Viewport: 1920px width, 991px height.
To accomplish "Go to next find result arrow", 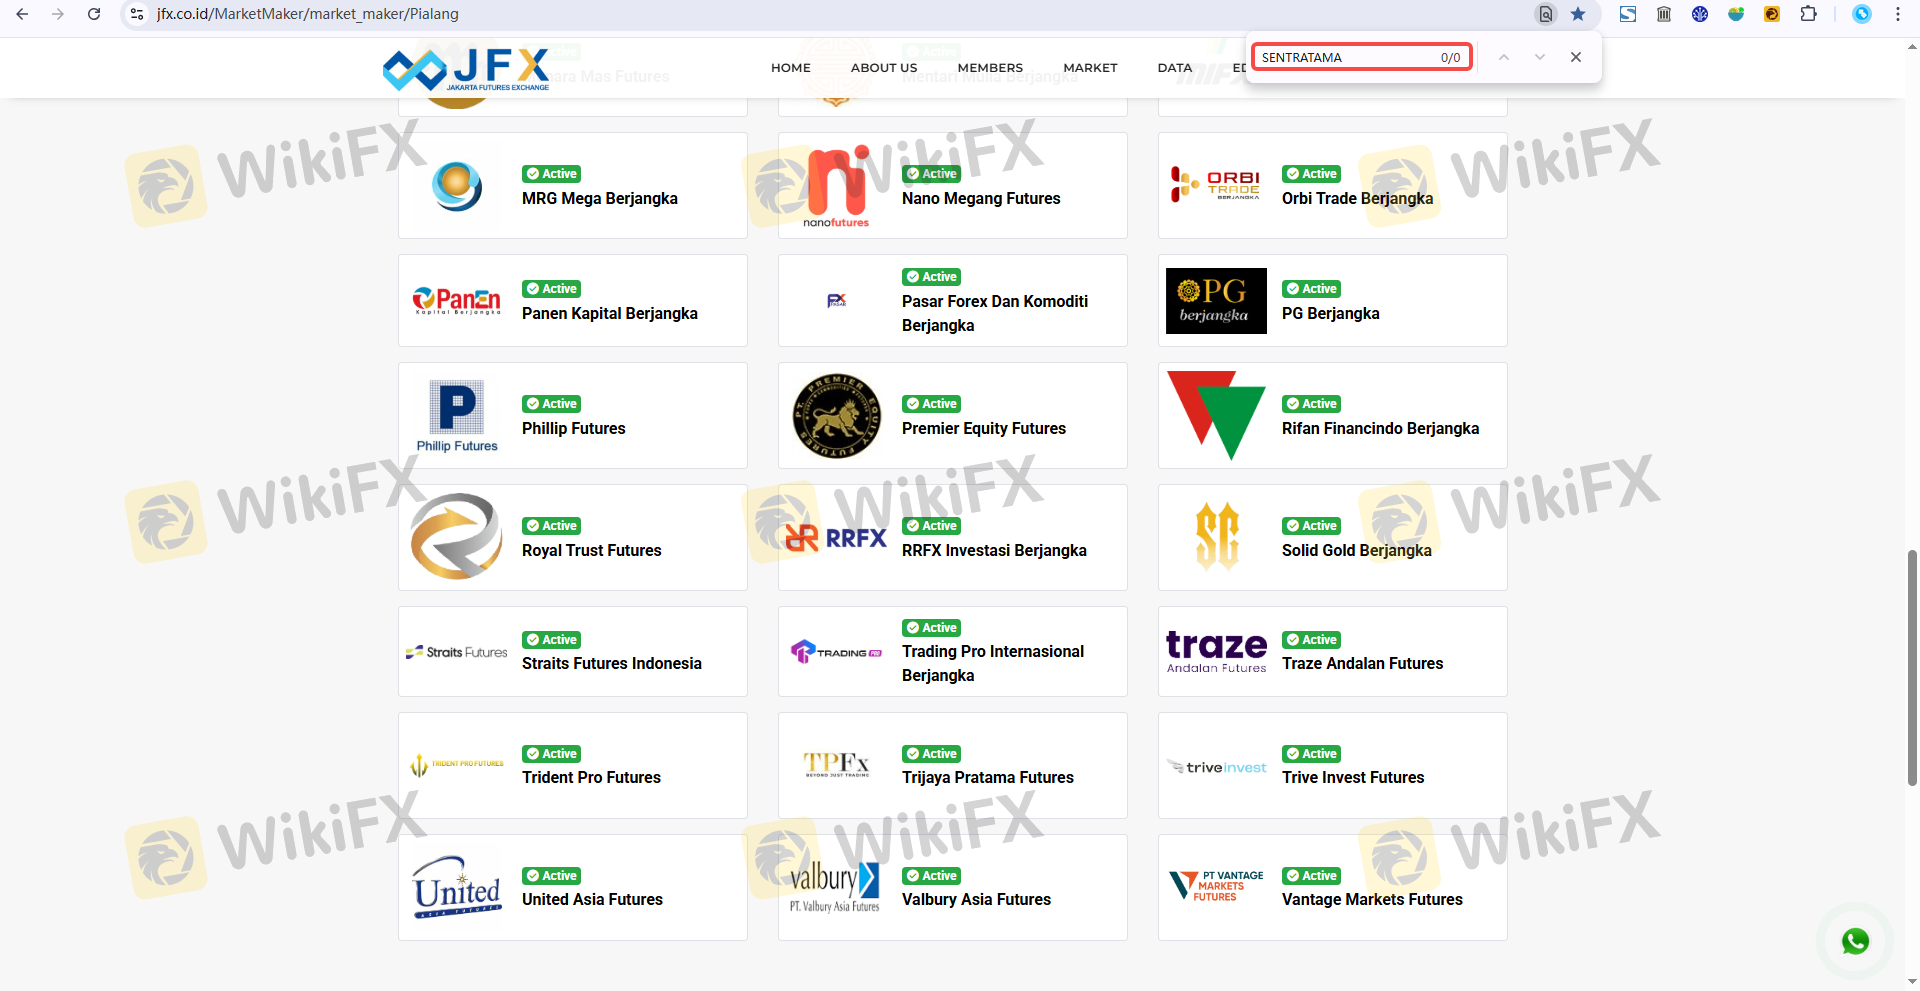I will 1540,57.
